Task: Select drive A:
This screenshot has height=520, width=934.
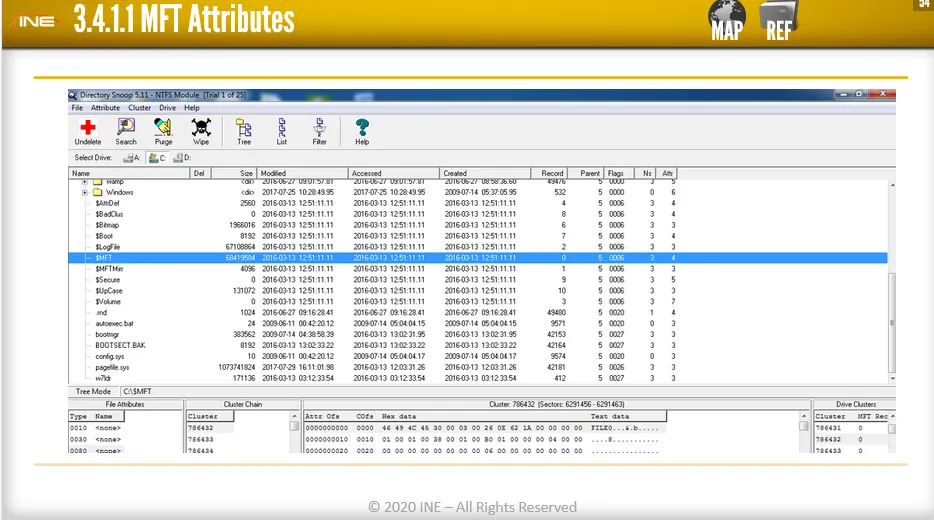Action: click(x=131, y=158)
